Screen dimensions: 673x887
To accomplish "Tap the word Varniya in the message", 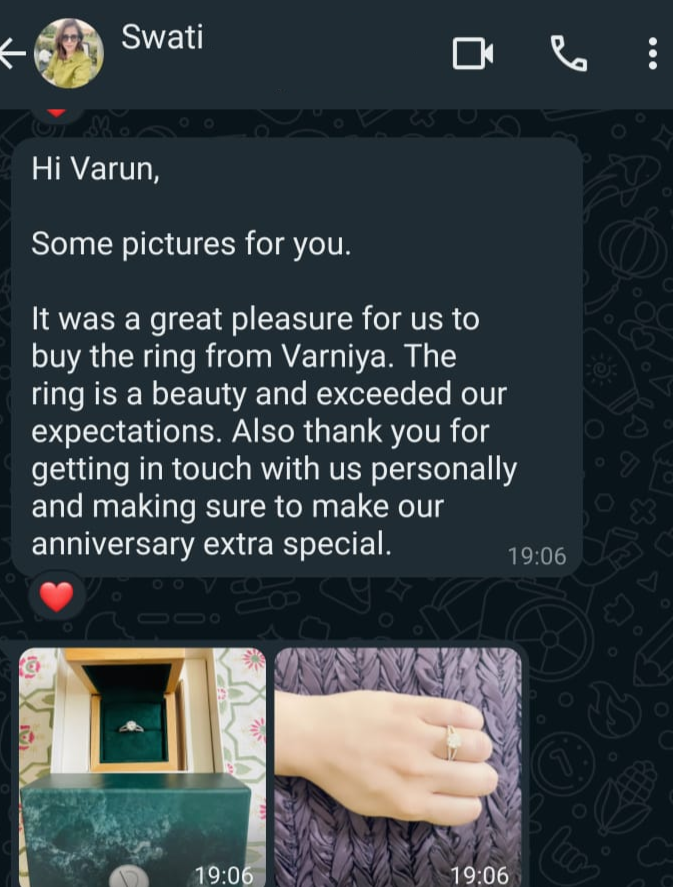I will coord(334,357).
